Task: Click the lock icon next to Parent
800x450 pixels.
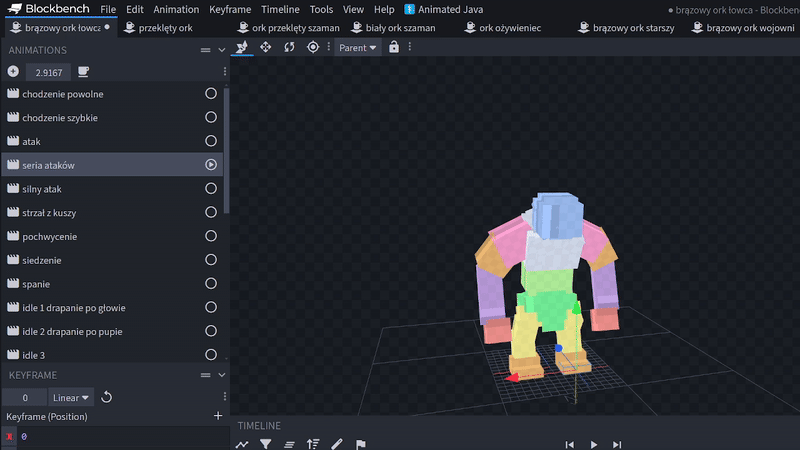Action: (394, 47)
